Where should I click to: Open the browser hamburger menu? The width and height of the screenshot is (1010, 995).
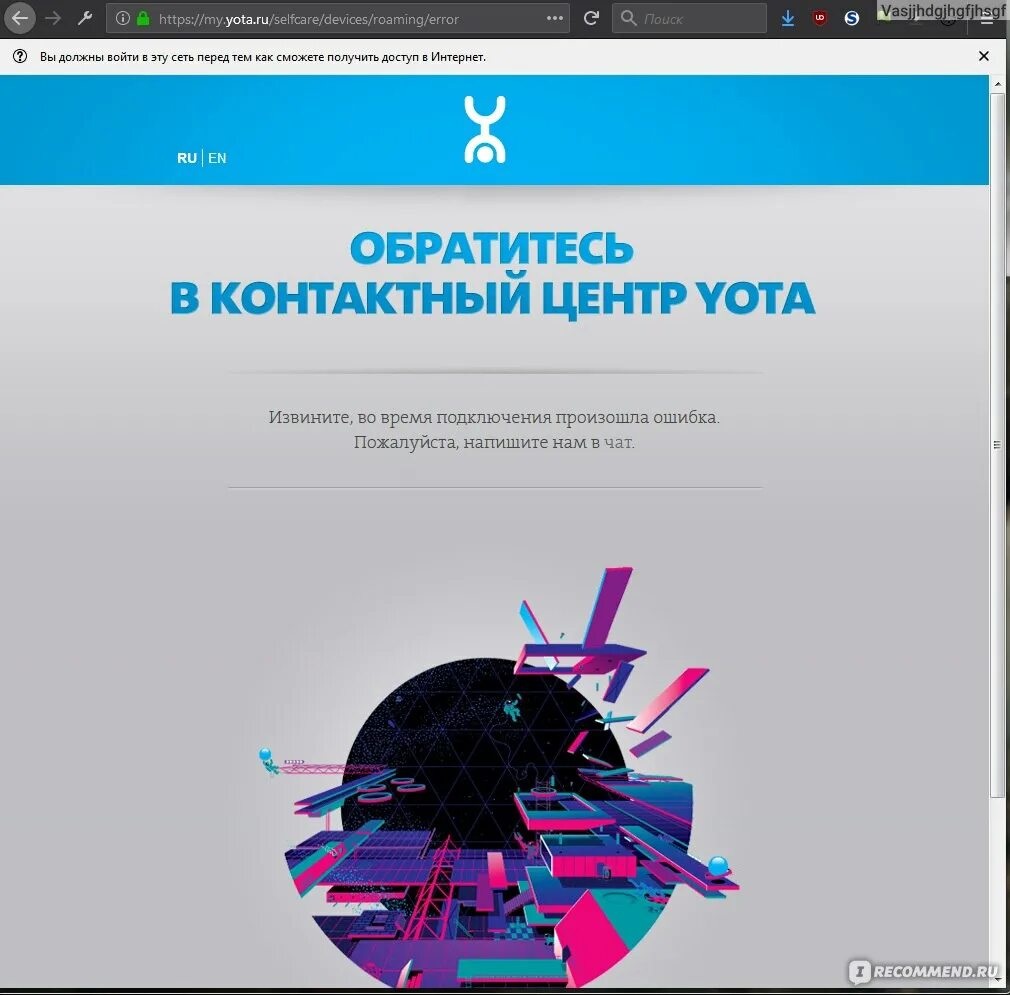[x=987, y=21]
